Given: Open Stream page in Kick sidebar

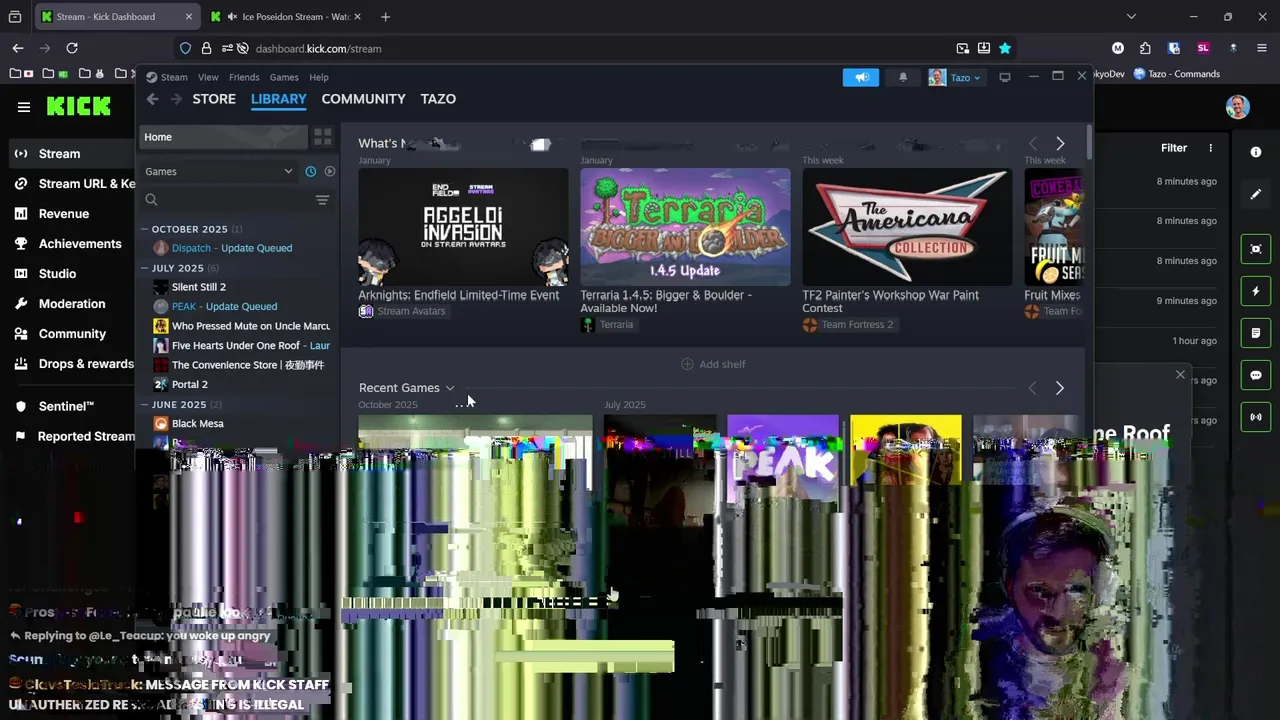Looking at the screenshot, I should point(59,154).
